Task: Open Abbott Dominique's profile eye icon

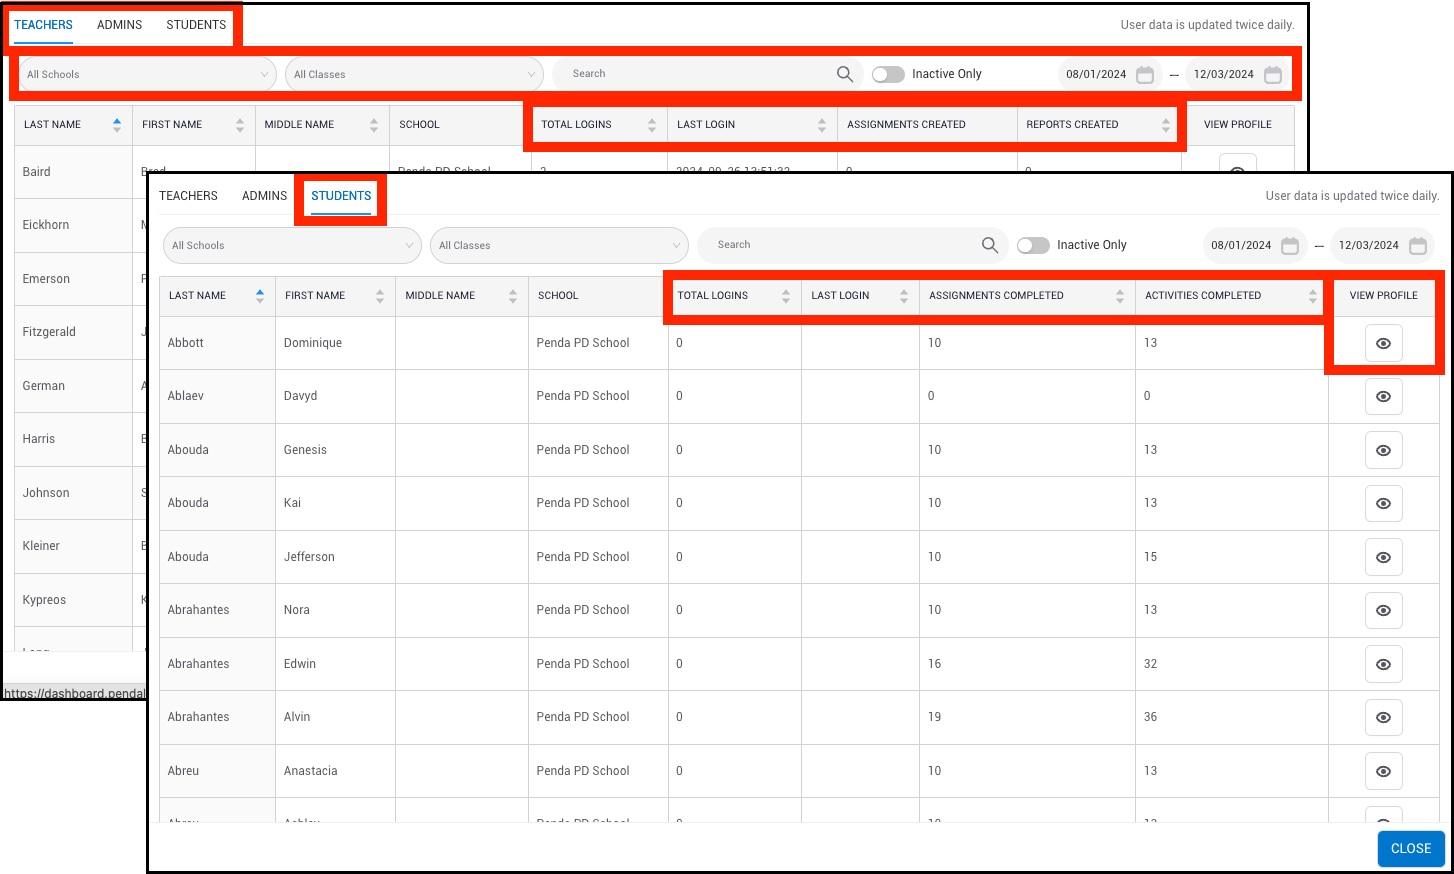Action: point(1383,343)
